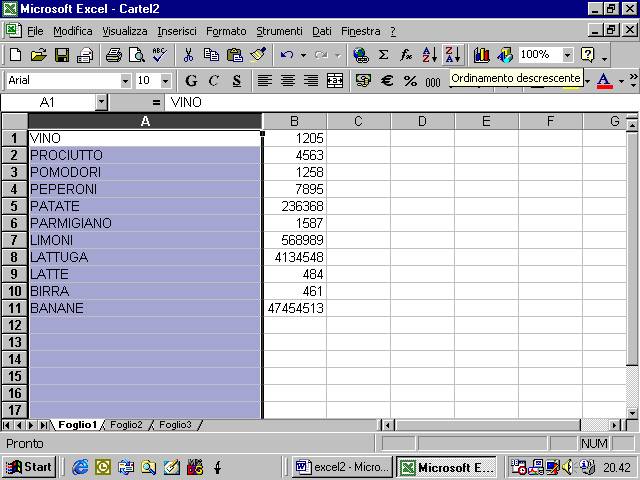The width and height of the screenshot is (640, 480).
Task: Apply thousands separator 000 style
Action: coord(433,81)
